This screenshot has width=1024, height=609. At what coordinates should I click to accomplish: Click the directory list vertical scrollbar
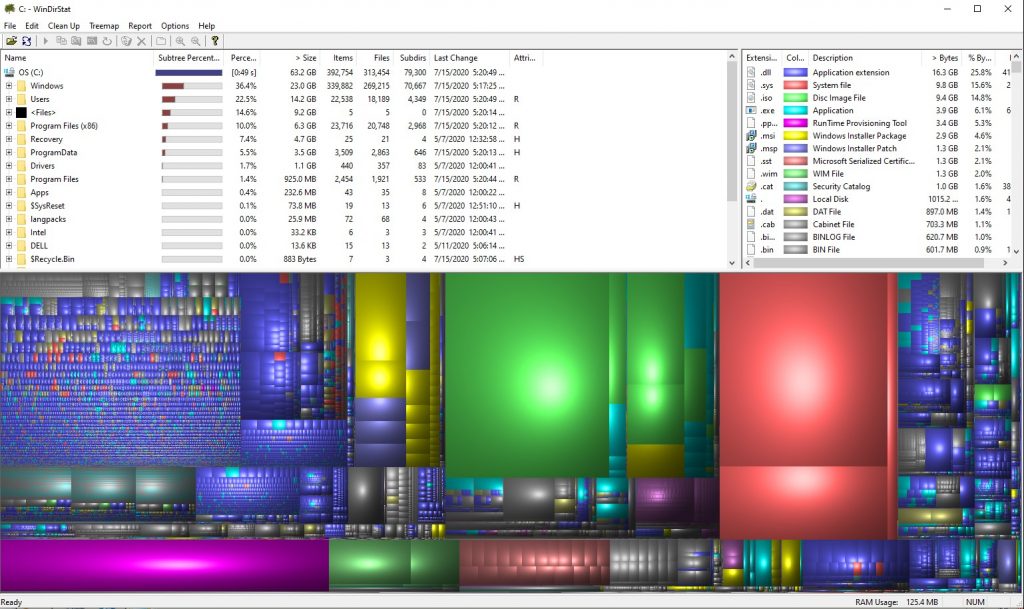pyautogui.click(x=732, y=133)
